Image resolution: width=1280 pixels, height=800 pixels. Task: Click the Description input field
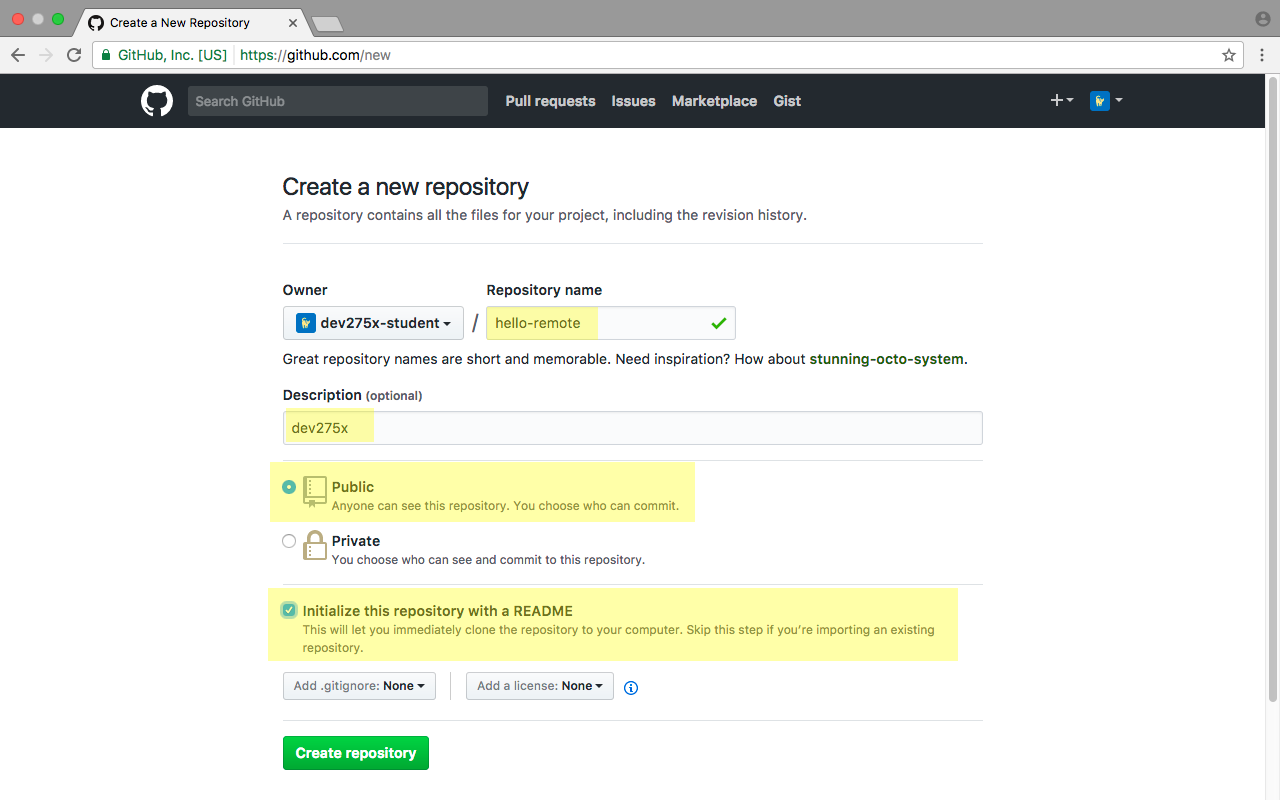pyautogui.click(x=633, y=428)
